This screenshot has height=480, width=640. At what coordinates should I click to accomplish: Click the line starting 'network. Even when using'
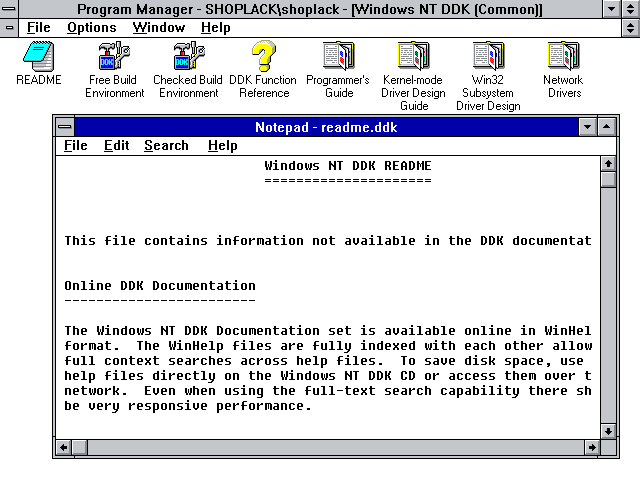[328, 391]
